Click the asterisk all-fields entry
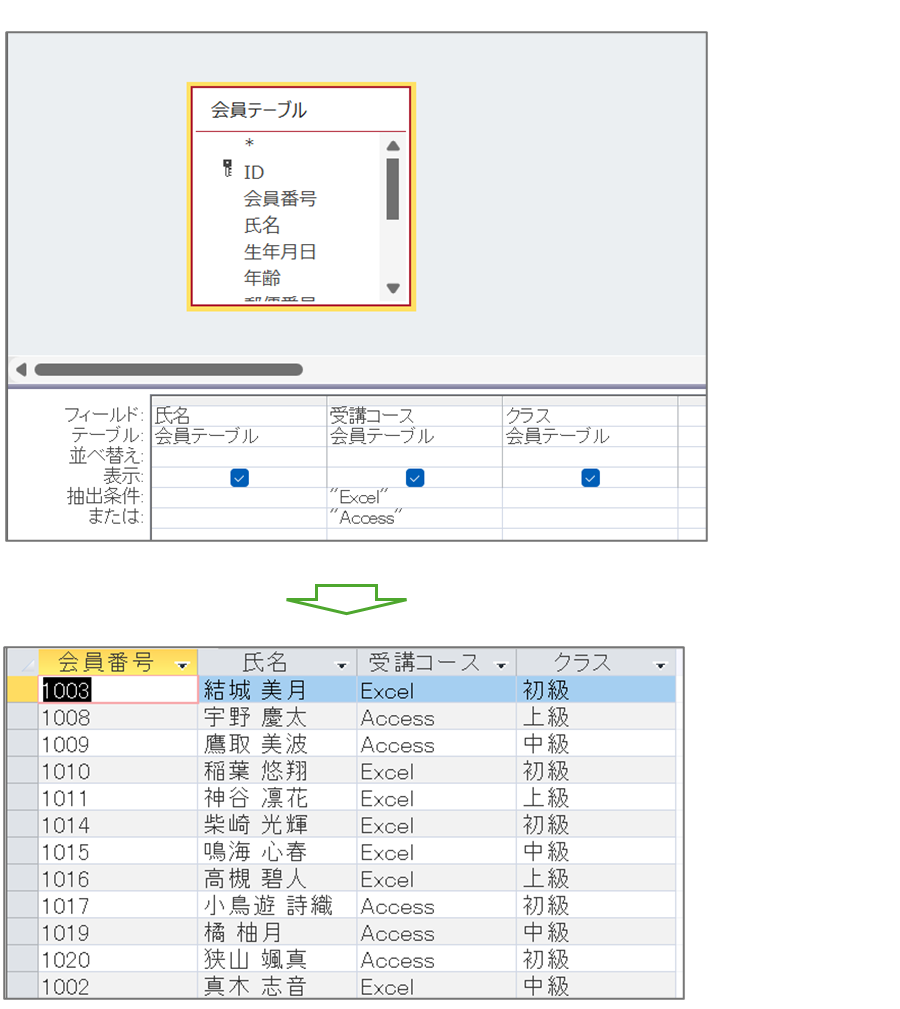The width and height of the screenshot is (900, 1009). (x=249, y=145)
